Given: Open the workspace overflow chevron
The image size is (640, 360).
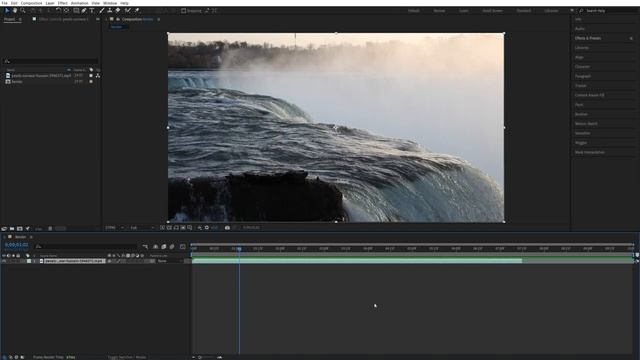Looking at the screenshot, I should (x=572, y=11).
